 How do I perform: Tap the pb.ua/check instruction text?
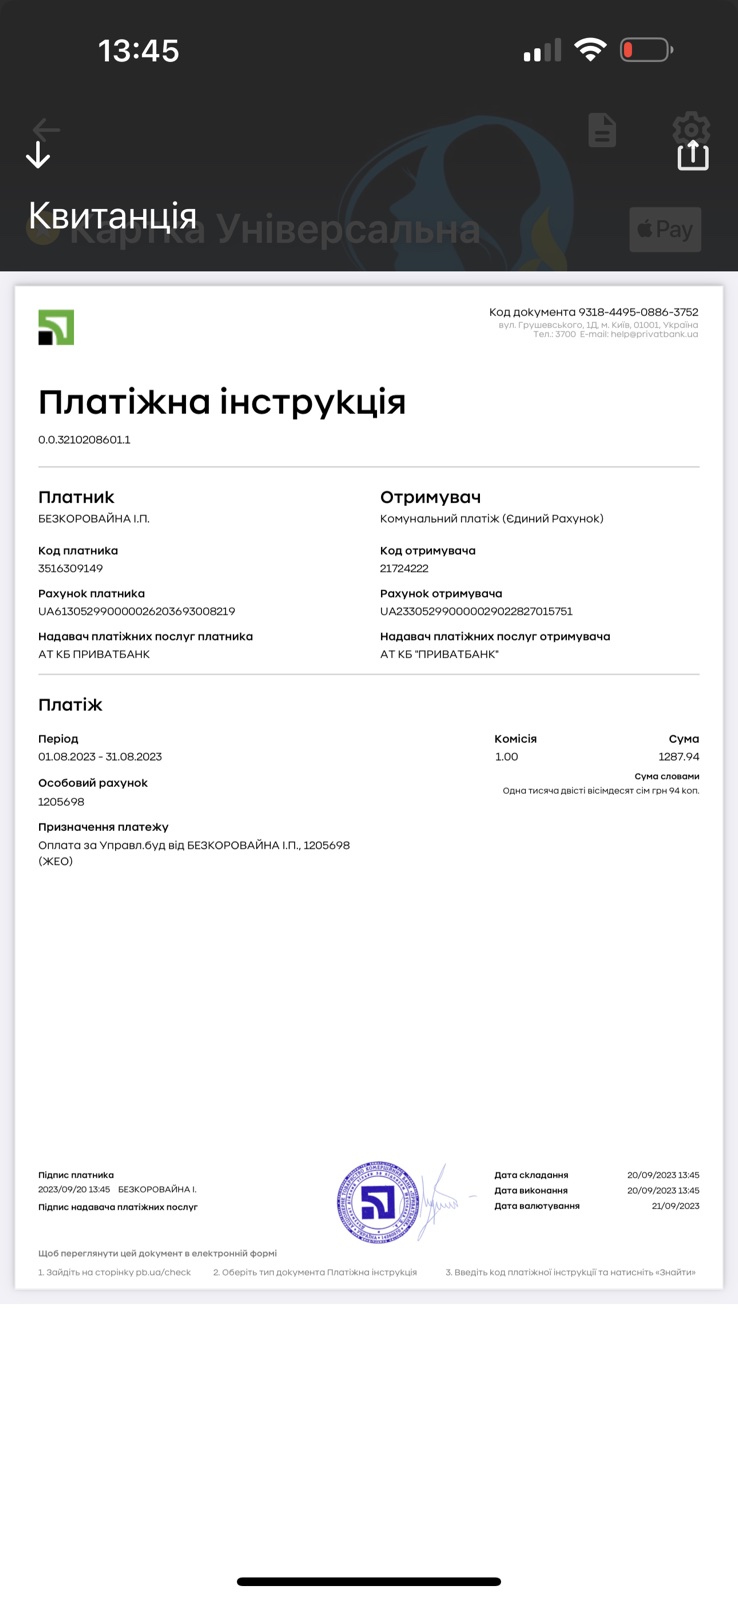coord(114,1272)
